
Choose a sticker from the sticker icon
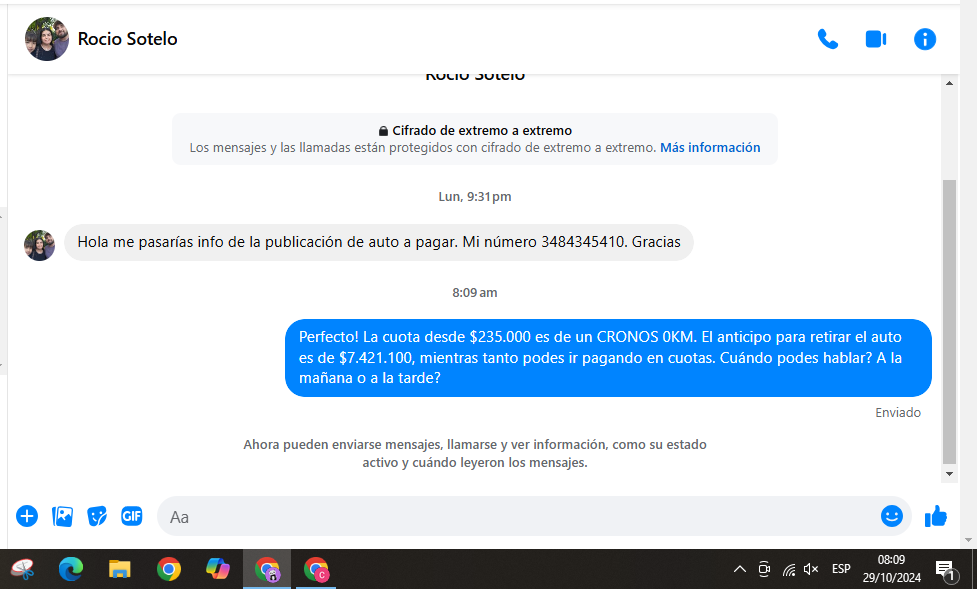click(x=97, y=516)
